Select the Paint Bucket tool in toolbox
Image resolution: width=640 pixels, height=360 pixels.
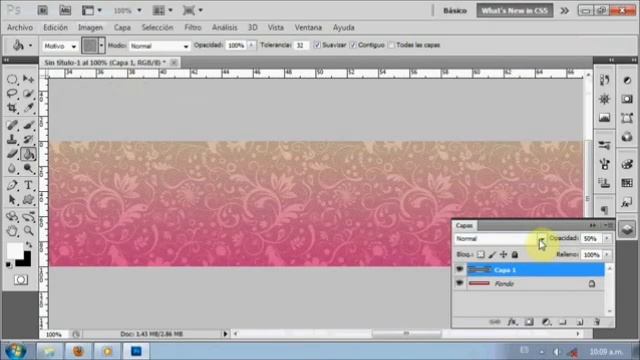pyautogui.click(x=29, y=154)
